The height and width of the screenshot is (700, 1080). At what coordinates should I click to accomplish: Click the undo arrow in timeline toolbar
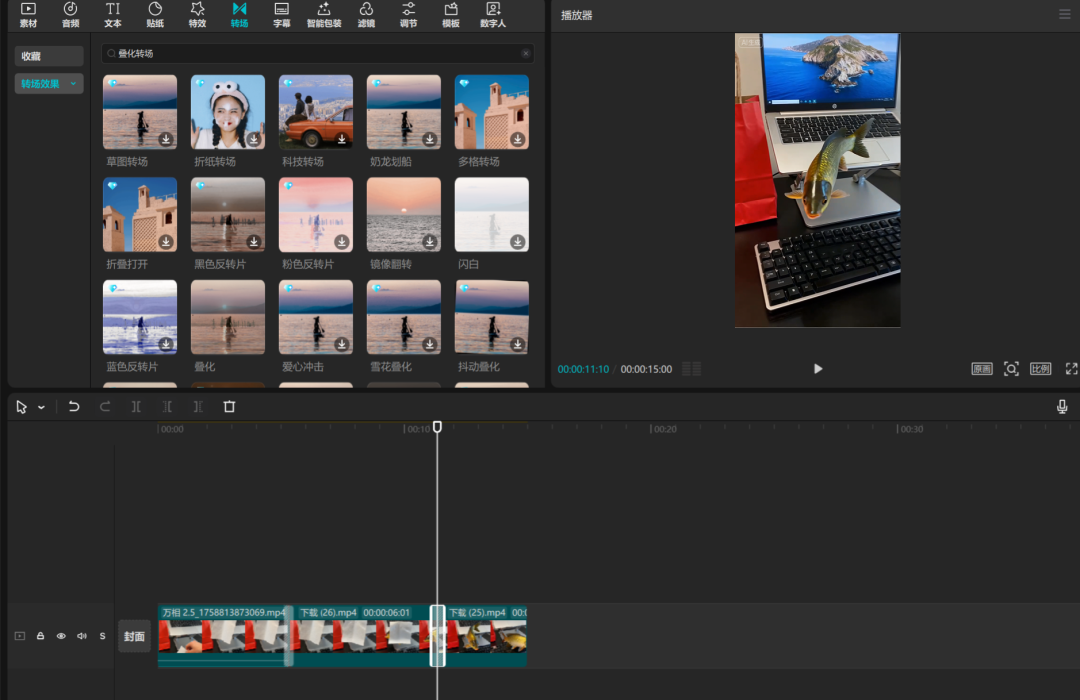click(x=74, y=407)
